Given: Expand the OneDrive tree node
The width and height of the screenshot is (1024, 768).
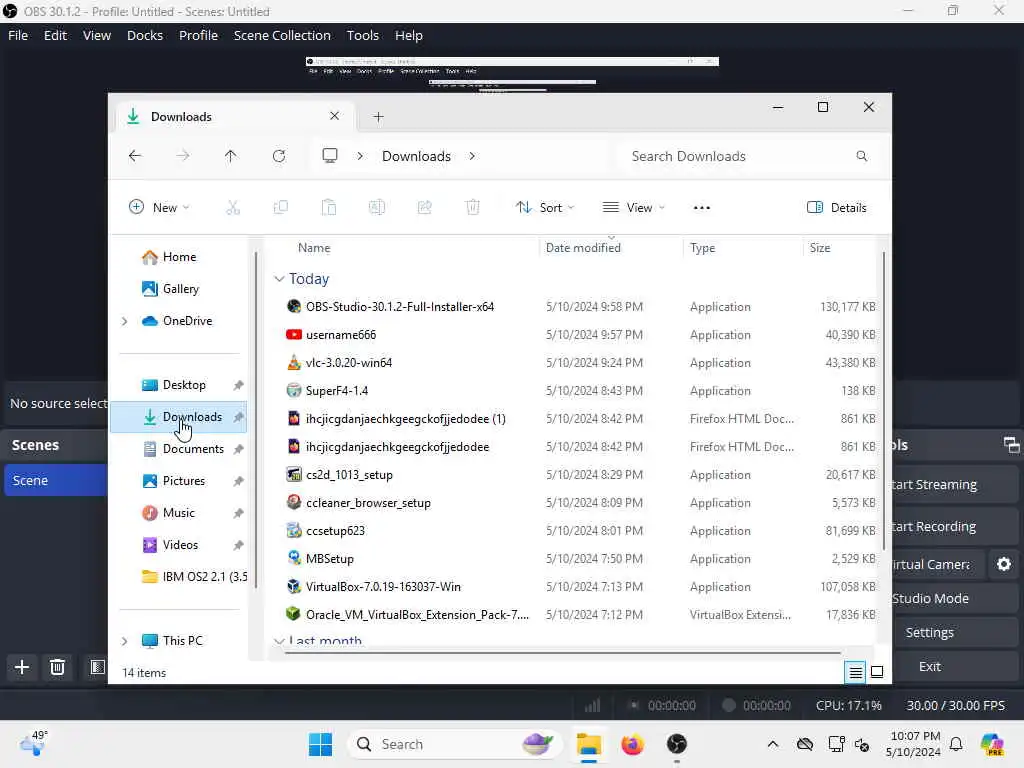Looking at the screenshot, I should click(x=125, y=321).
